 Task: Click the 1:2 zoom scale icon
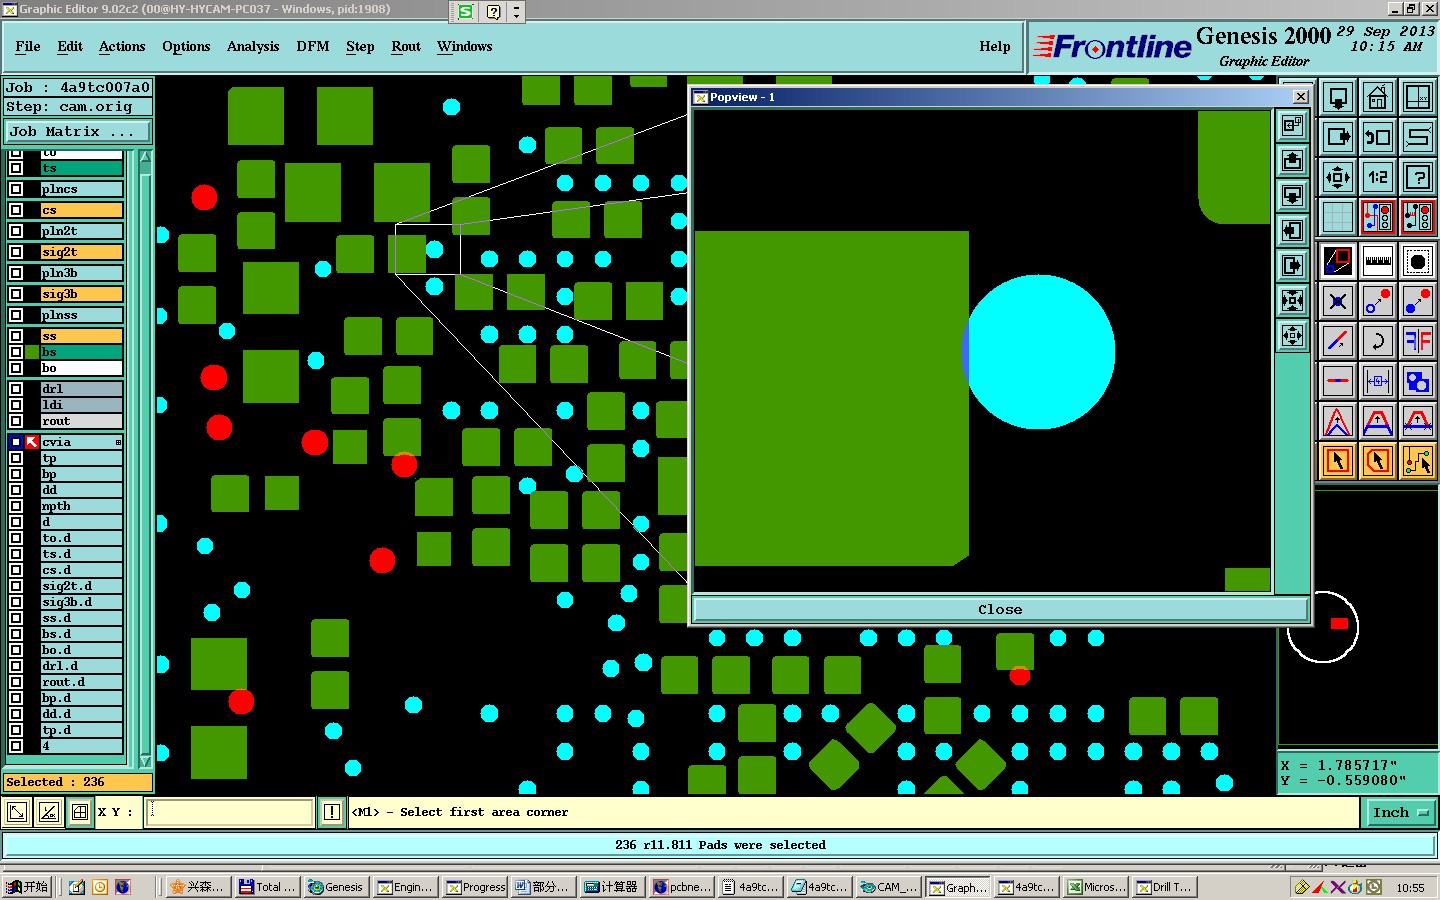pos(1378,177)
